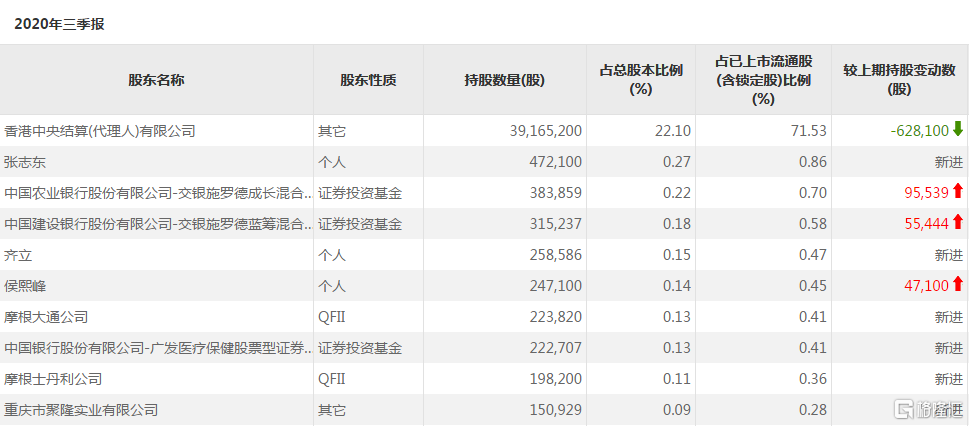Click the 股东名称 column header

pyautogui.click(x=156, y=80)
